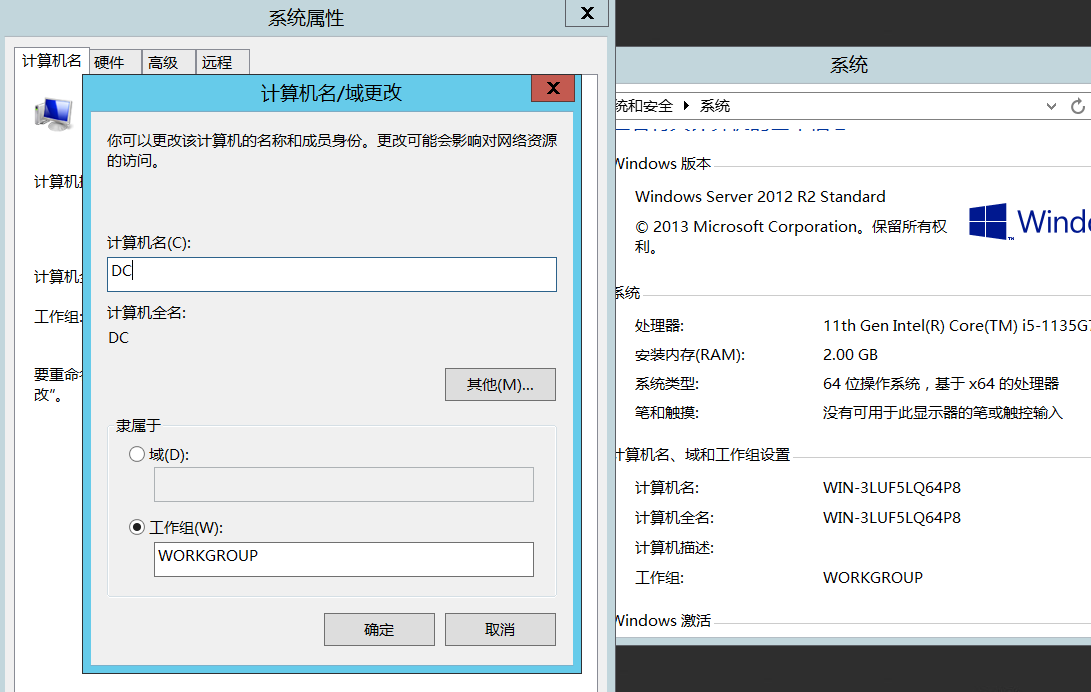Go to the 系统和安全 breadcrumb
The height and width of the screenshot is (692, 1091).
tap(645, 106)
